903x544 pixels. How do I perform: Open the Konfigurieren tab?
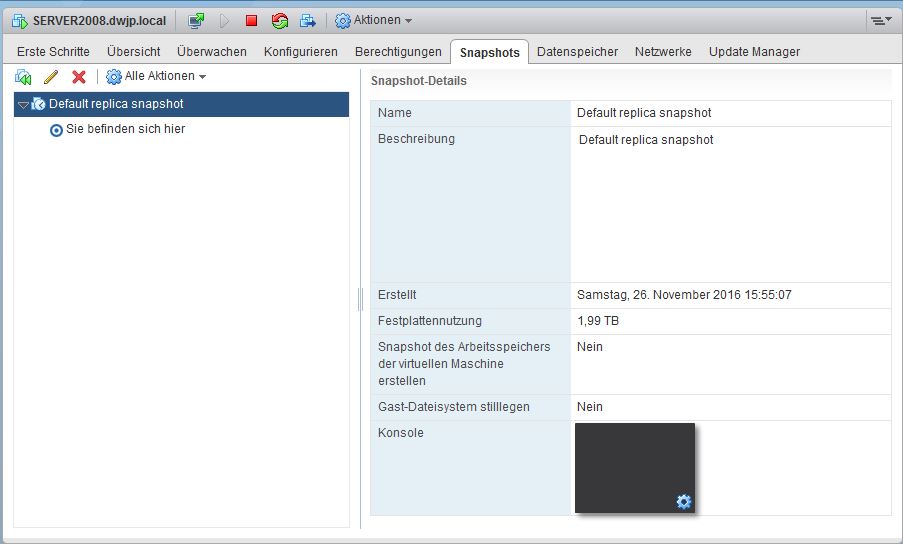pyautogui.click(x=300, y=51)
